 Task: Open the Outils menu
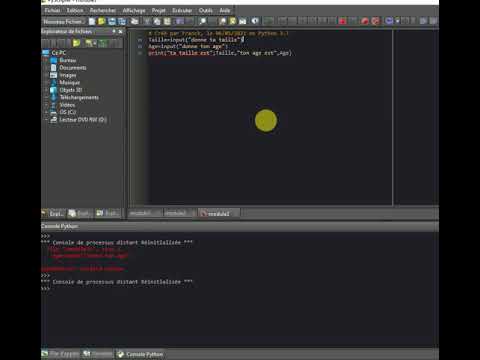(206, 10)
